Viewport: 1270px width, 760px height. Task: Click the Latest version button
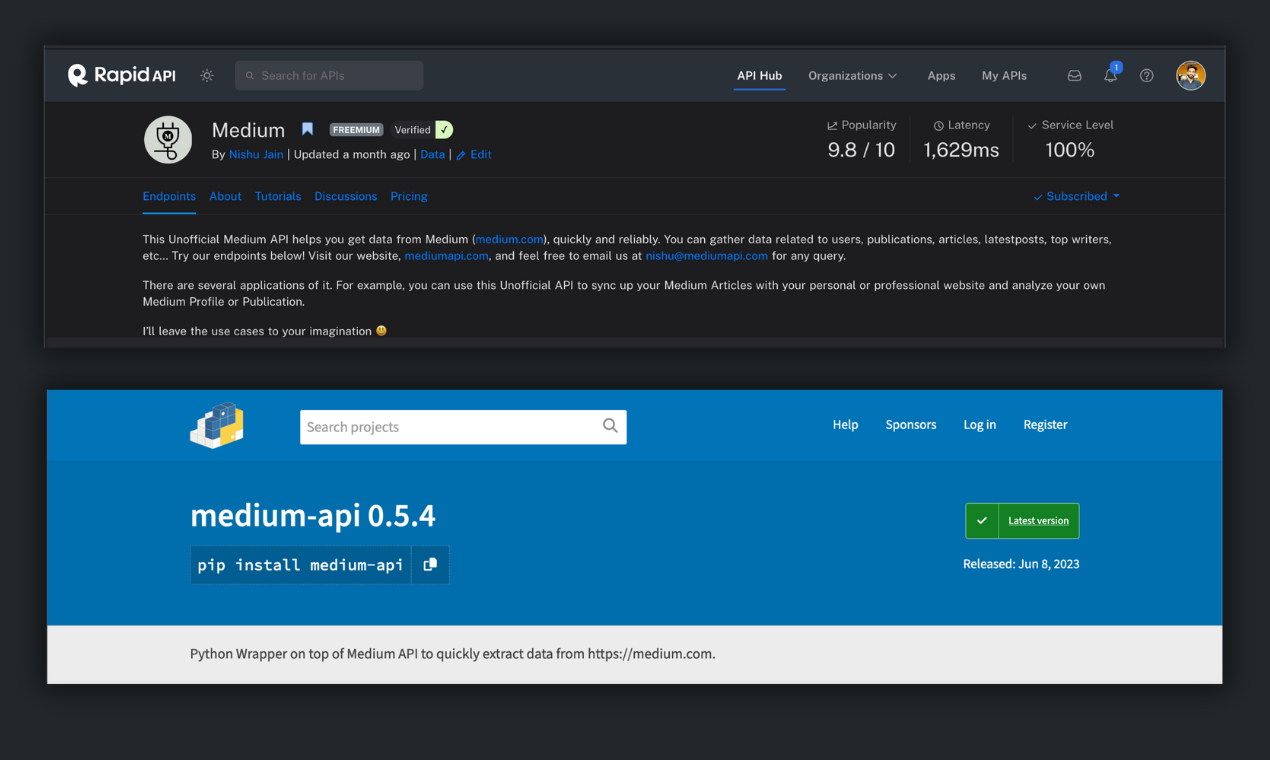click(x=1022, y=521)
